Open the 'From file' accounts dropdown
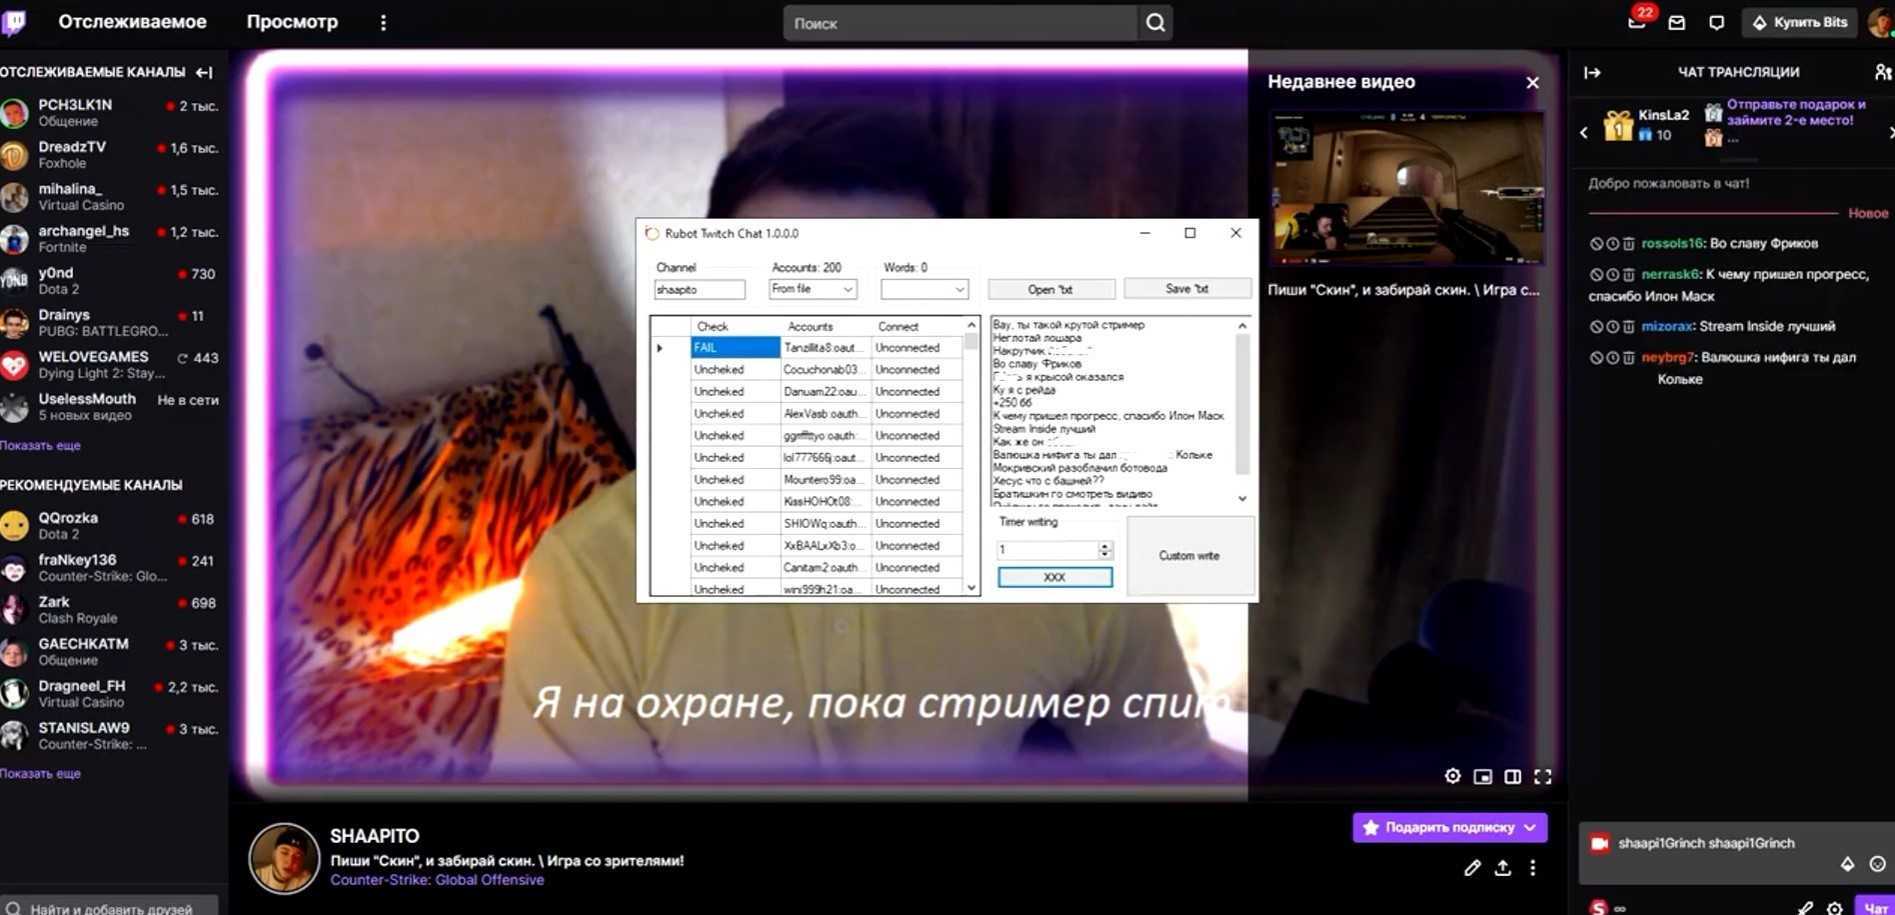Screen dimensions: 1895x915 pos(812,289)
